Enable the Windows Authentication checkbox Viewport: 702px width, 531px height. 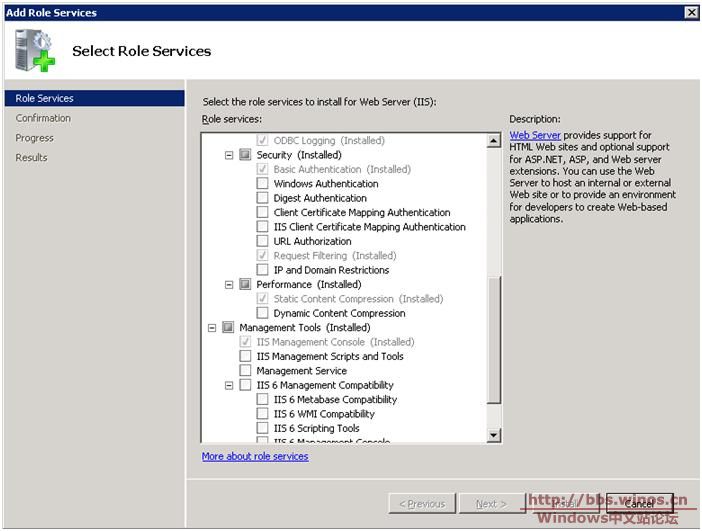tap(262, 184)
